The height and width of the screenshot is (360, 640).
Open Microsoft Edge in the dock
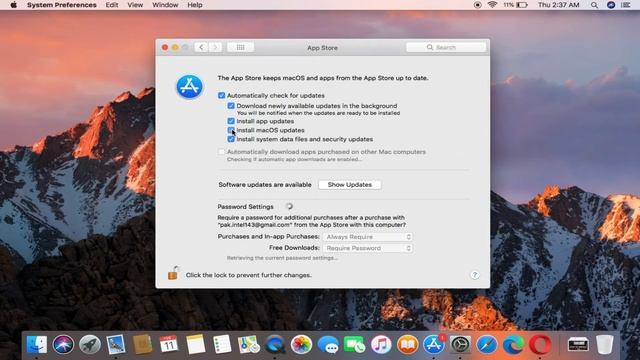click(513, 344)
